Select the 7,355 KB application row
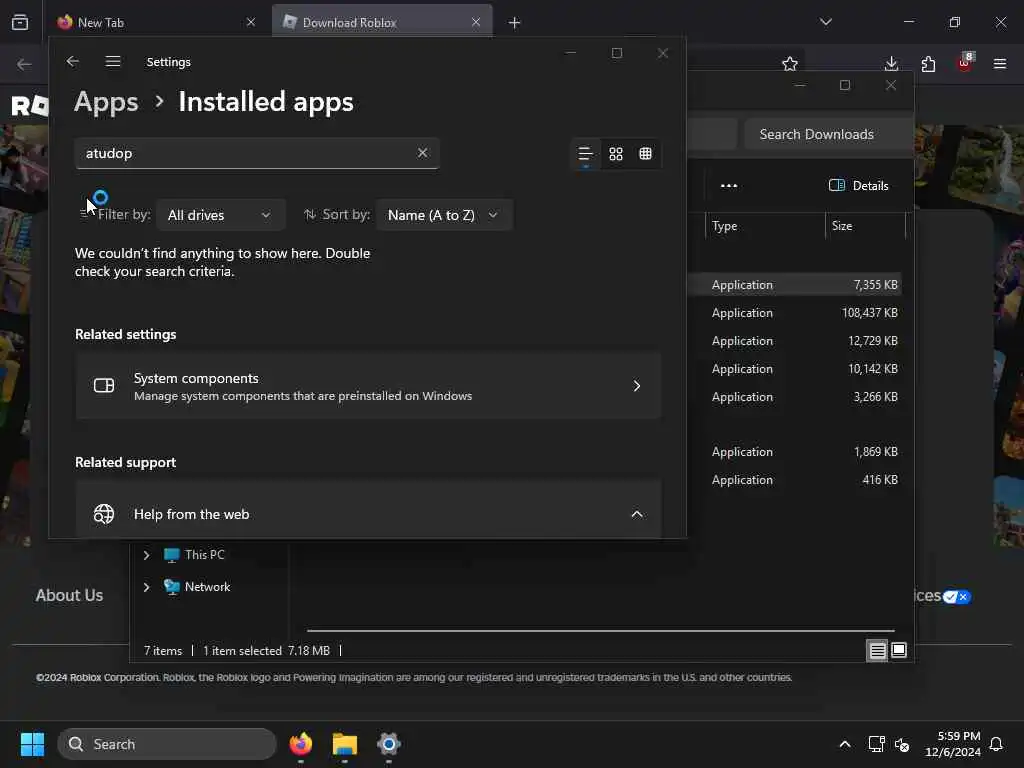Viewport: 1024px width, 768px height. (795, 285)
